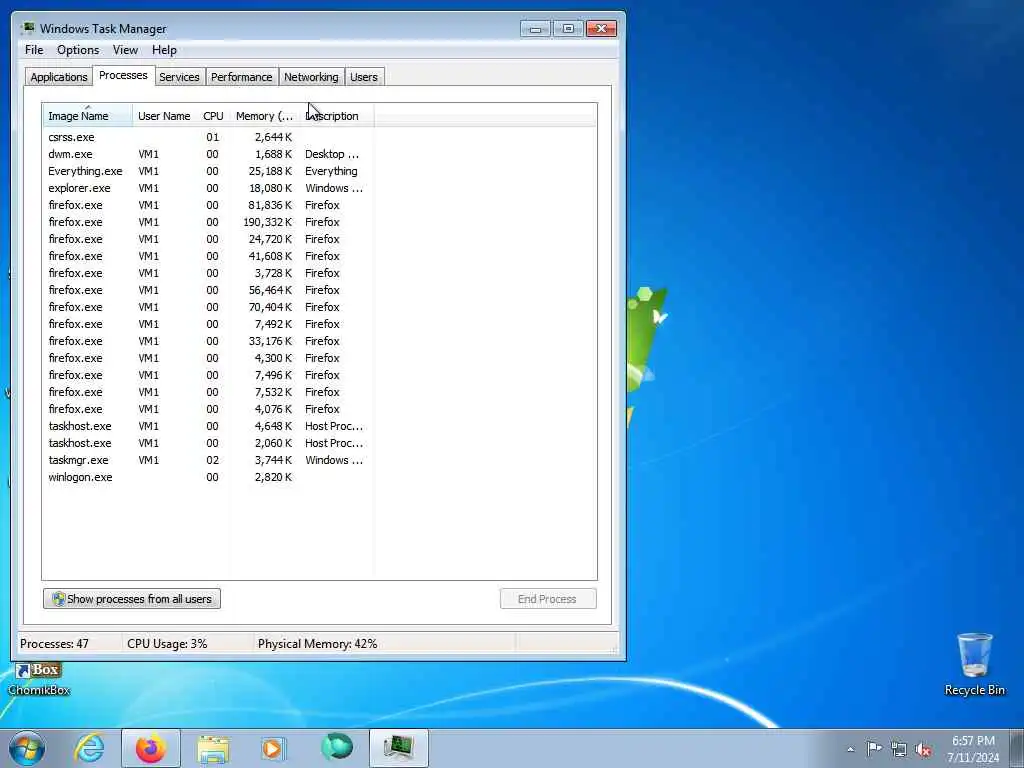Sort by CPU column header
Screen dimensions: 1024x768
213,116
